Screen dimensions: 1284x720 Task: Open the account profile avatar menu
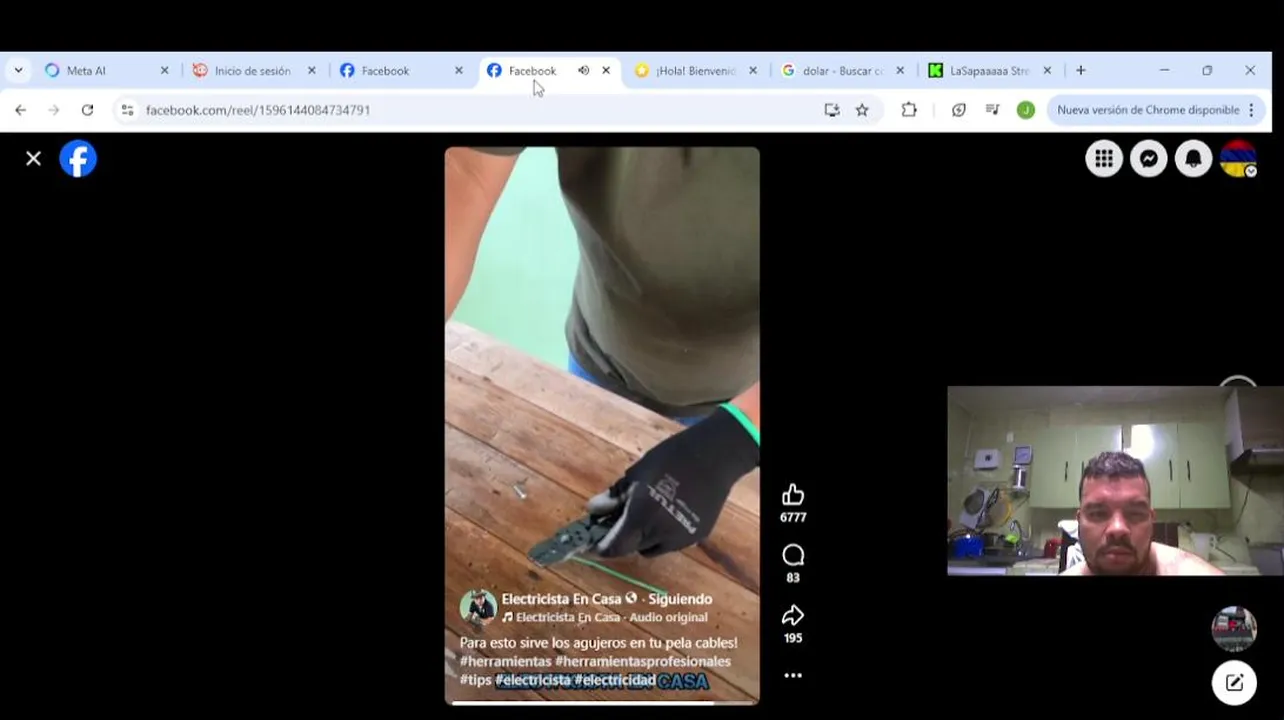click(x=1238, y=158)
